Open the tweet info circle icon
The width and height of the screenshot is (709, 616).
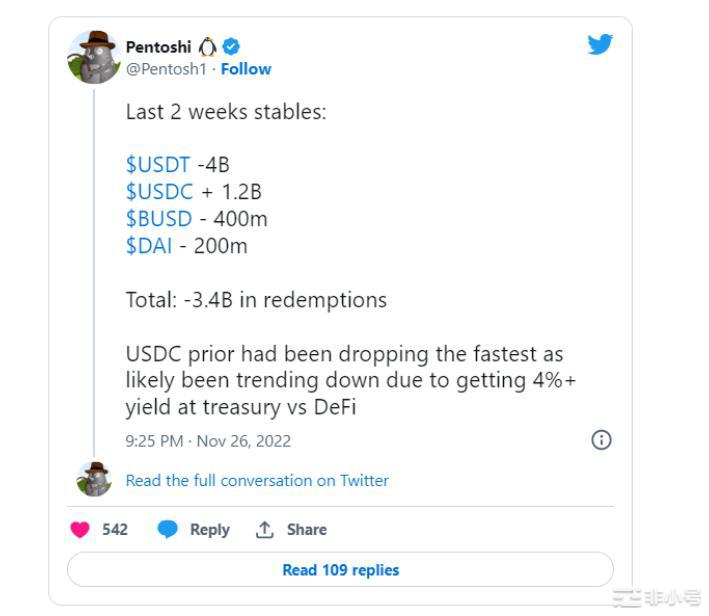coord(602,440)
